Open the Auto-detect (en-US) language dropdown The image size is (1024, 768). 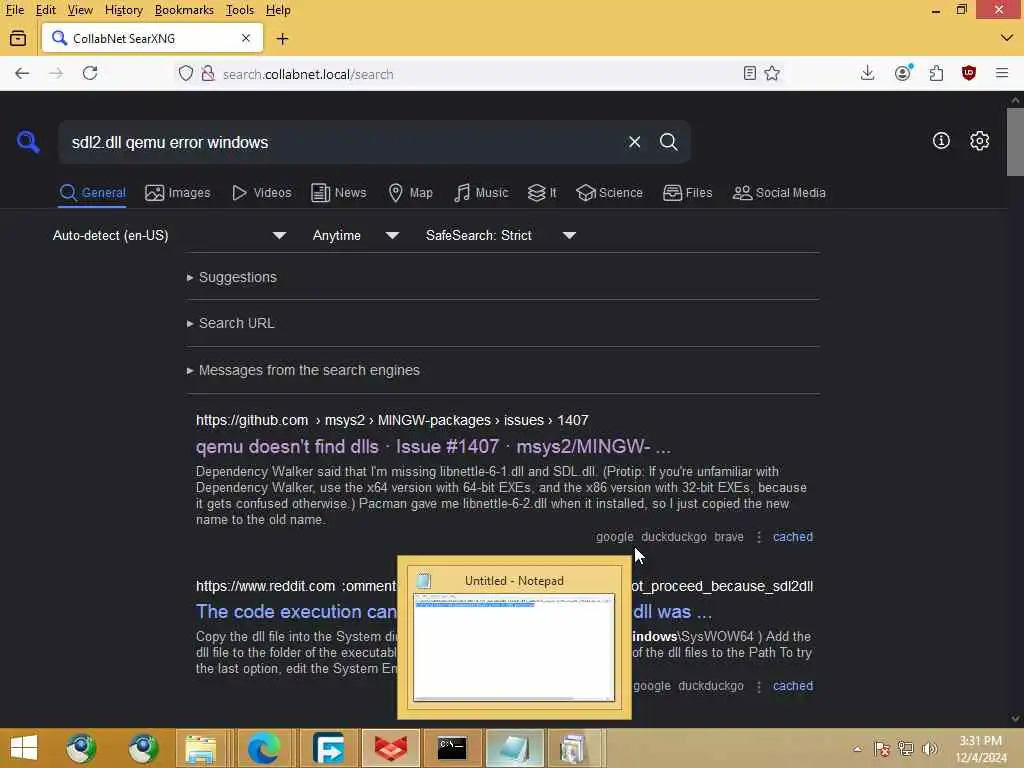tap(169, 235)
